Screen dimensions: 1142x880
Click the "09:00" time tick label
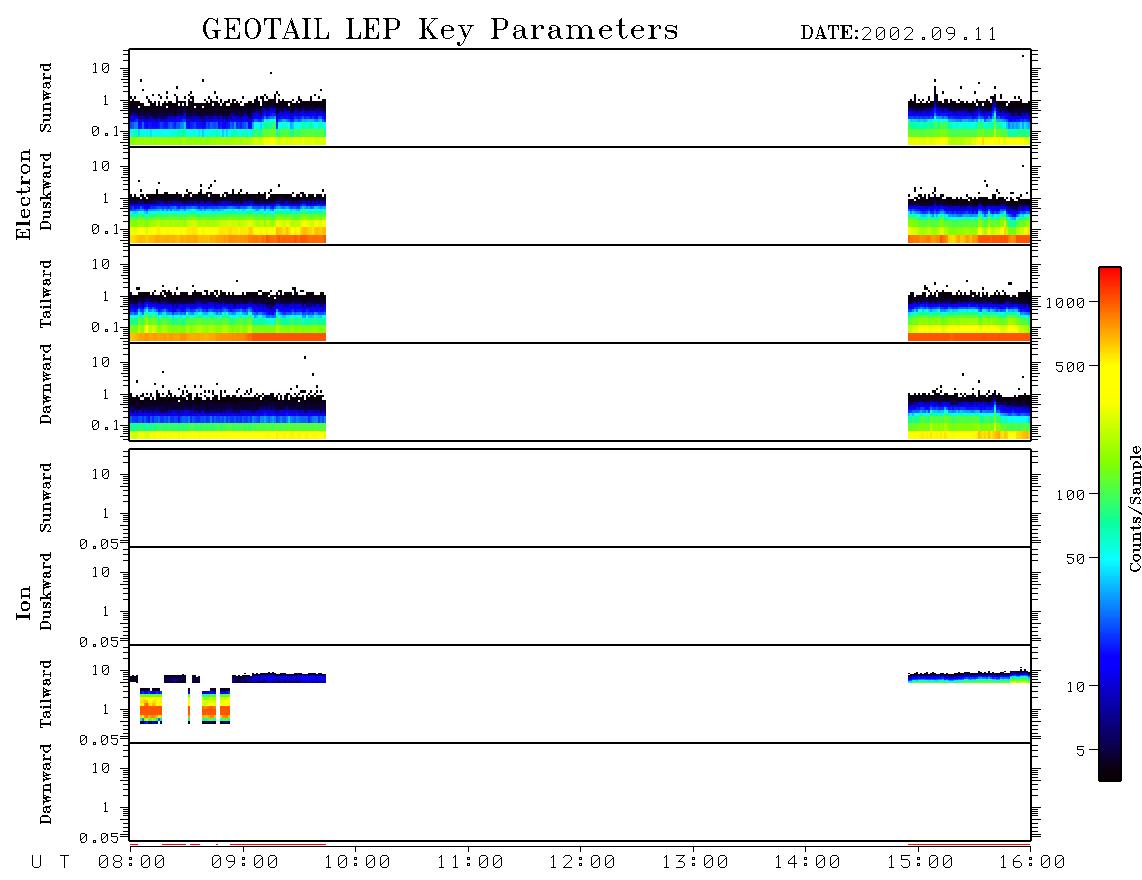[x=245, y=863]
